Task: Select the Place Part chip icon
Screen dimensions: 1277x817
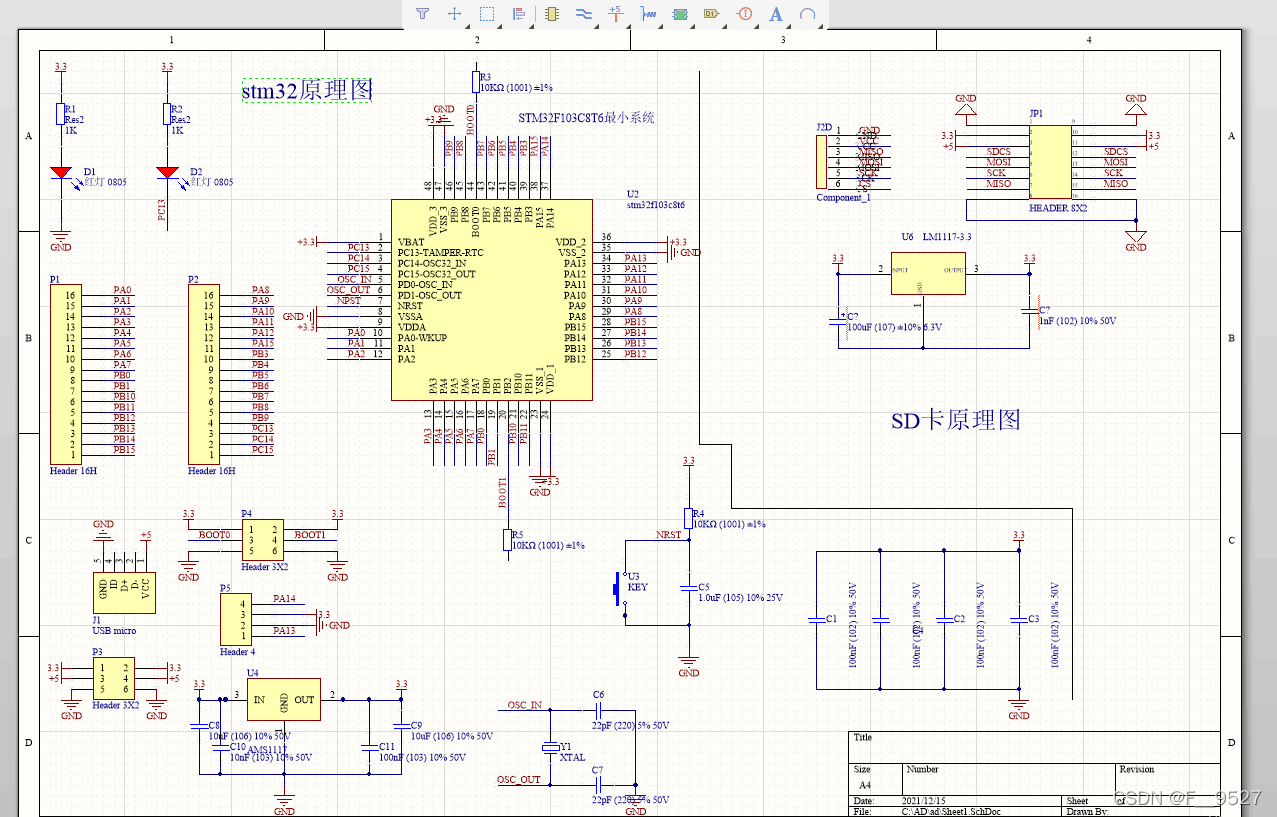Action: (x=551, y=14)
